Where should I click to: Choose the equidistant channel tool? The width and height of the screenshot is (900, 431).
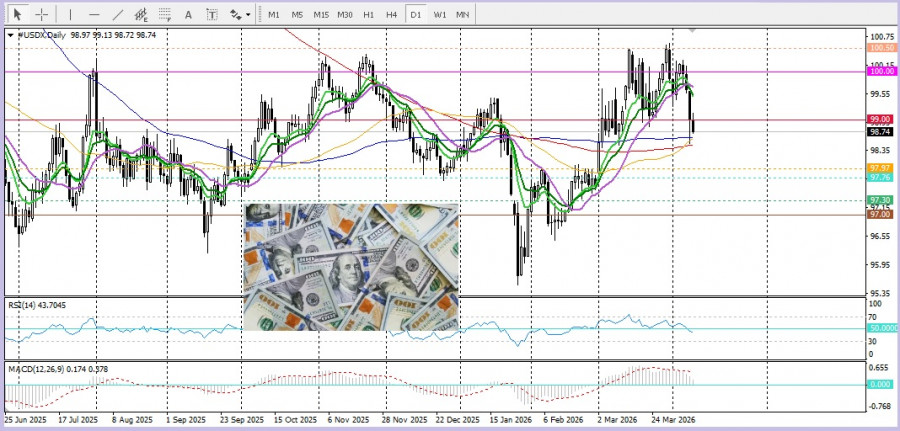141,15
